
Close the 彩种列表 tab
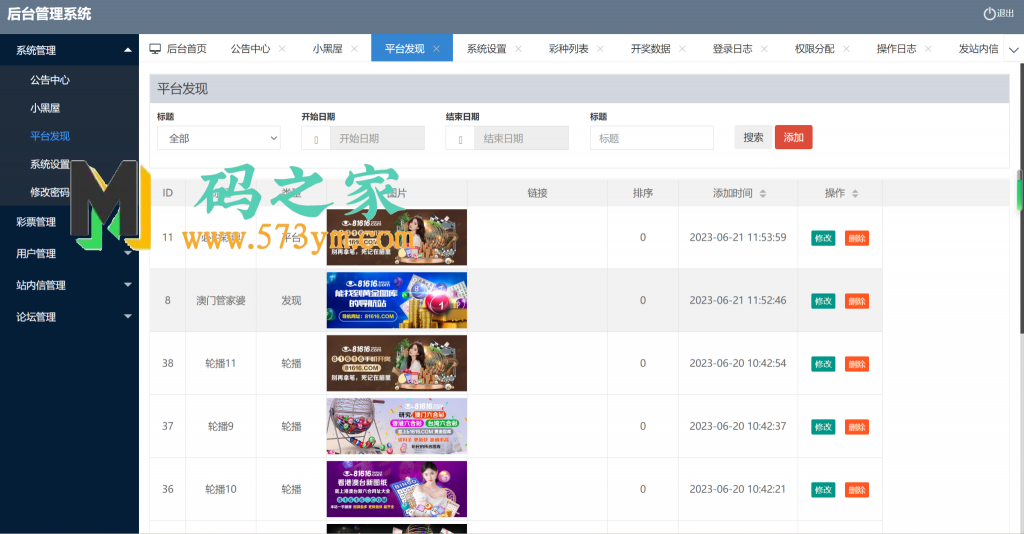(600, 49)
